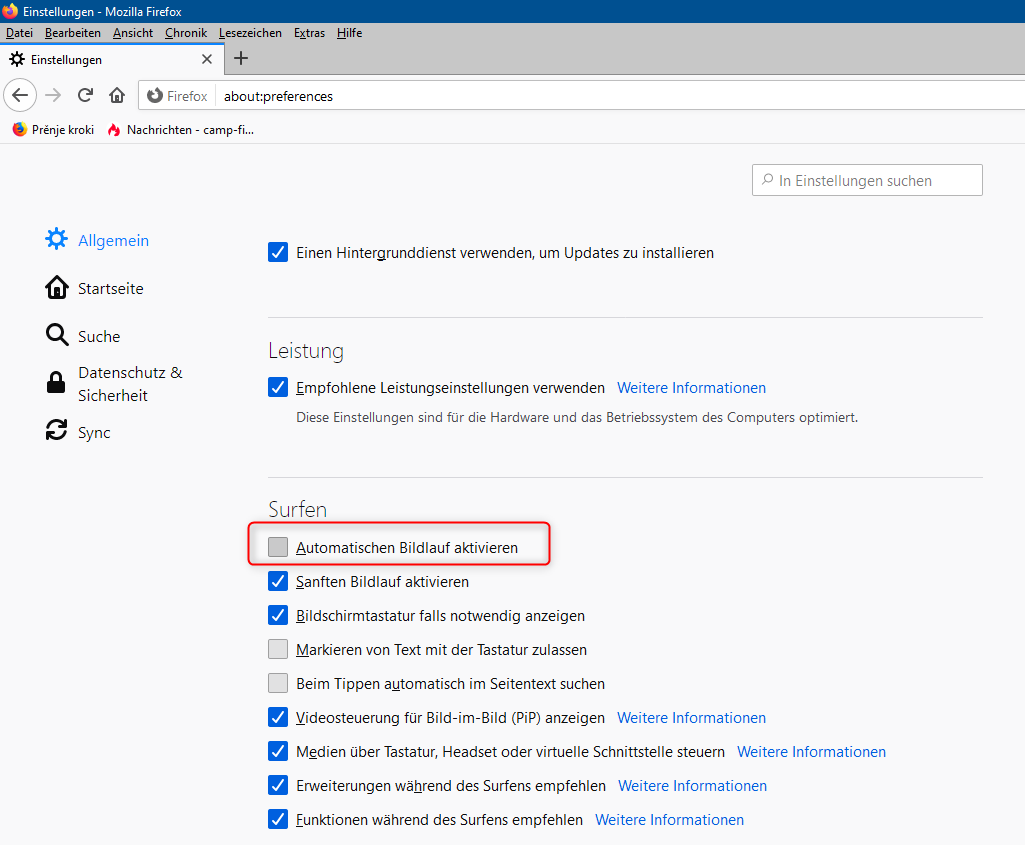The width and height of the screenshot is (1025, 845).
Task: Open the Chronik menu
Action: click(x=186, y=33)
